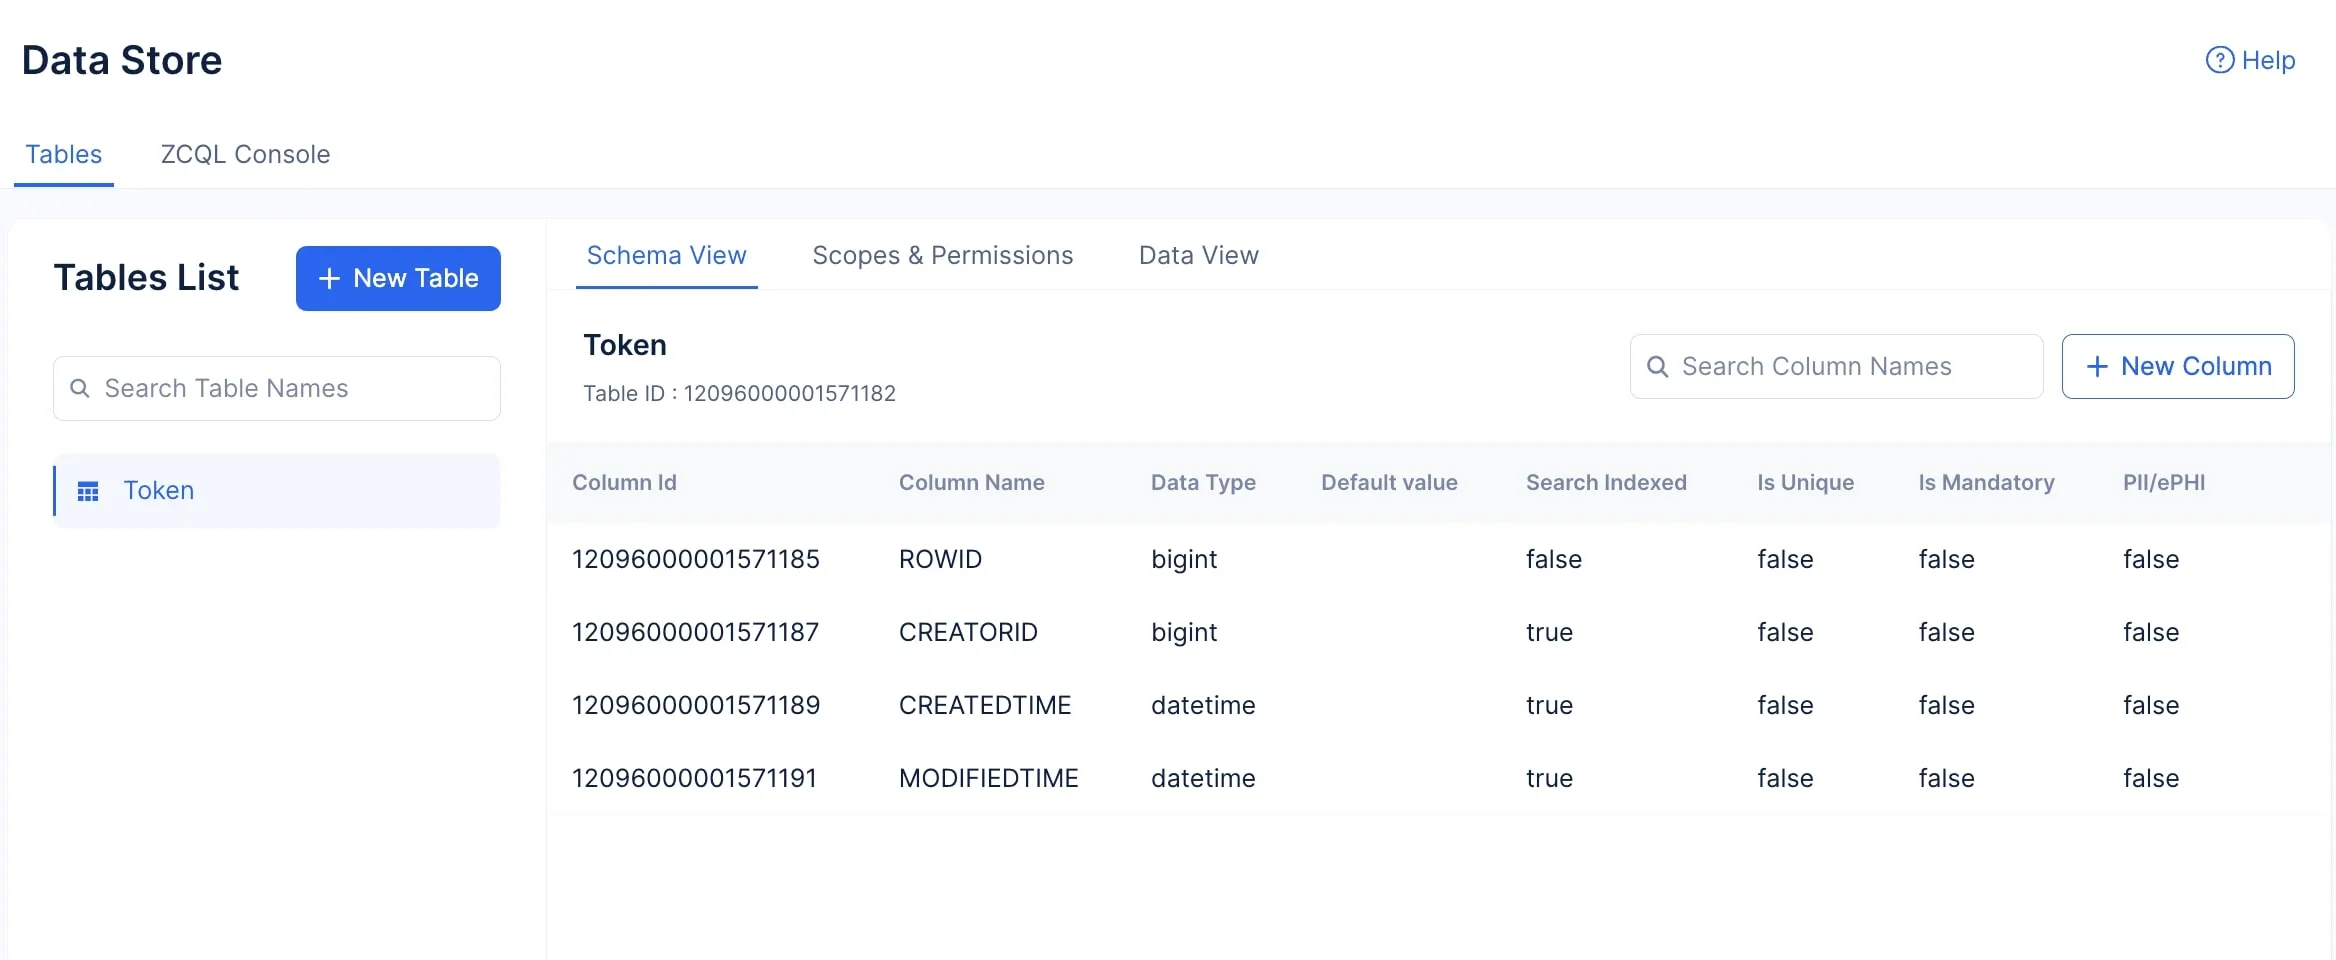2336x960 pixels.
Task: Open the Tables tab
Action: tap(63, 154)
